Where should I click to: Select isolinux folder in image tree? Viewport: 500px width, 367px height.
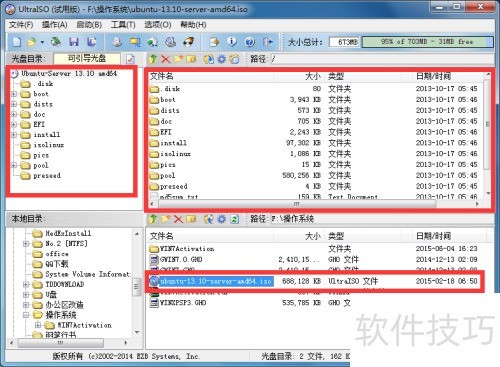click(x=48, y=145)
